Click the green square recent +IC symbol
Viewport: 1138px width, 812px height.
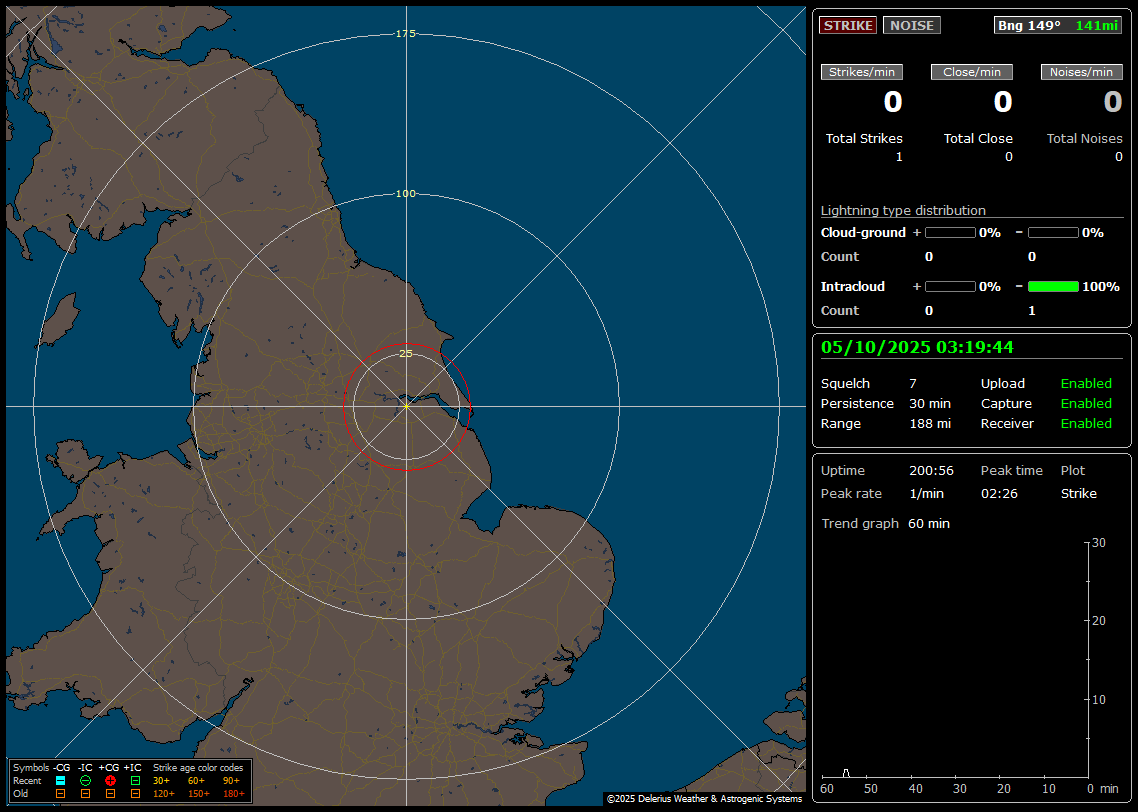point(135,780)
